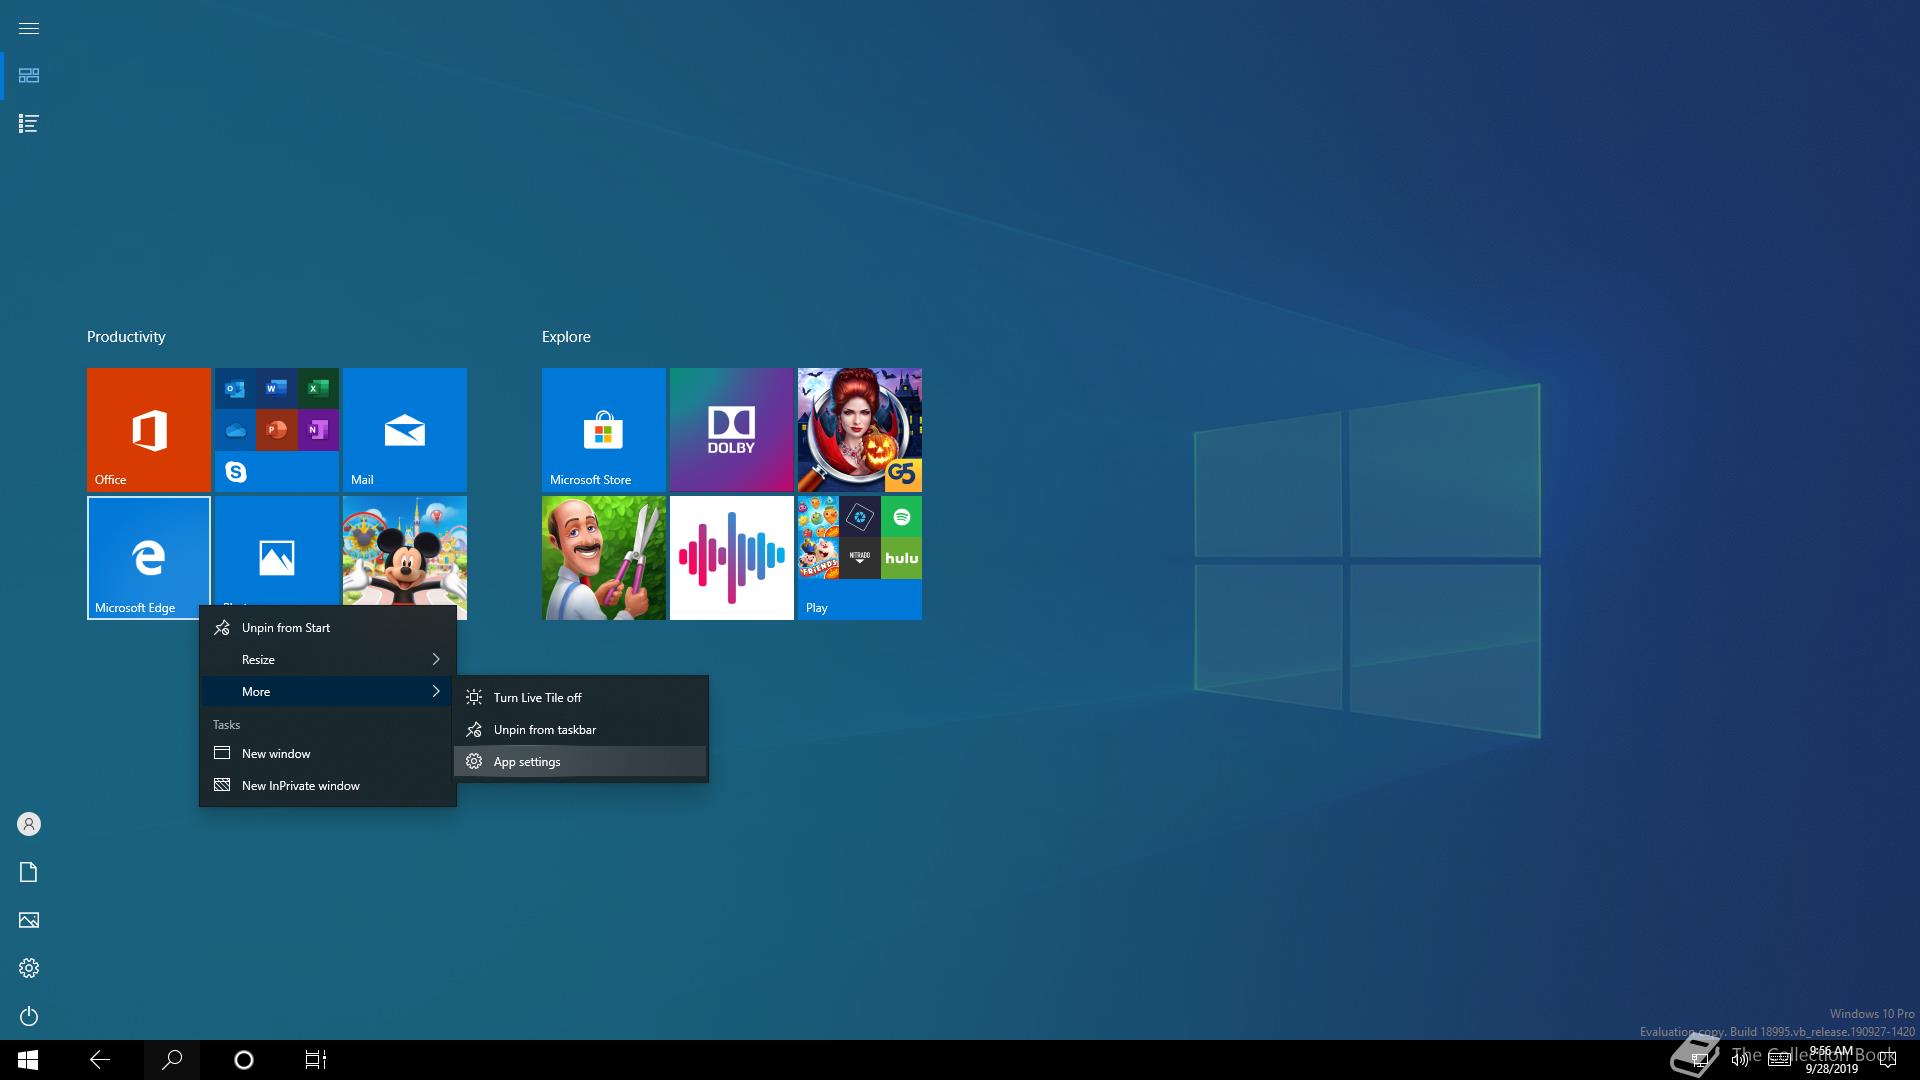
Task: Open the Photos tile
Action: pyautogui.click(x=277, y=550)
